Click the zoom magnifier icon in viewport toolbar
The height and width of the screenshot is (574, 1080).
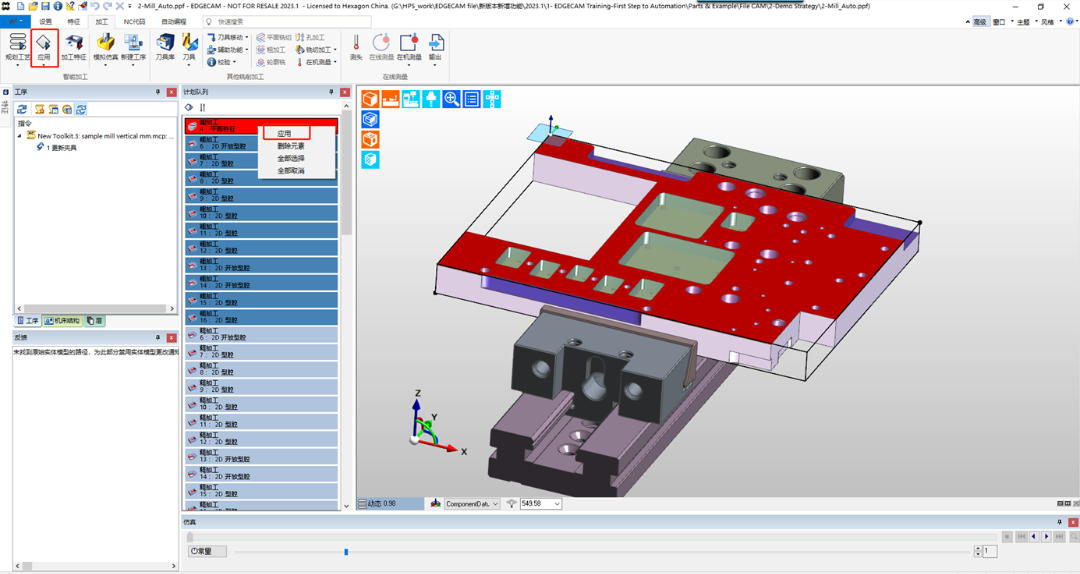click(451, 99)
